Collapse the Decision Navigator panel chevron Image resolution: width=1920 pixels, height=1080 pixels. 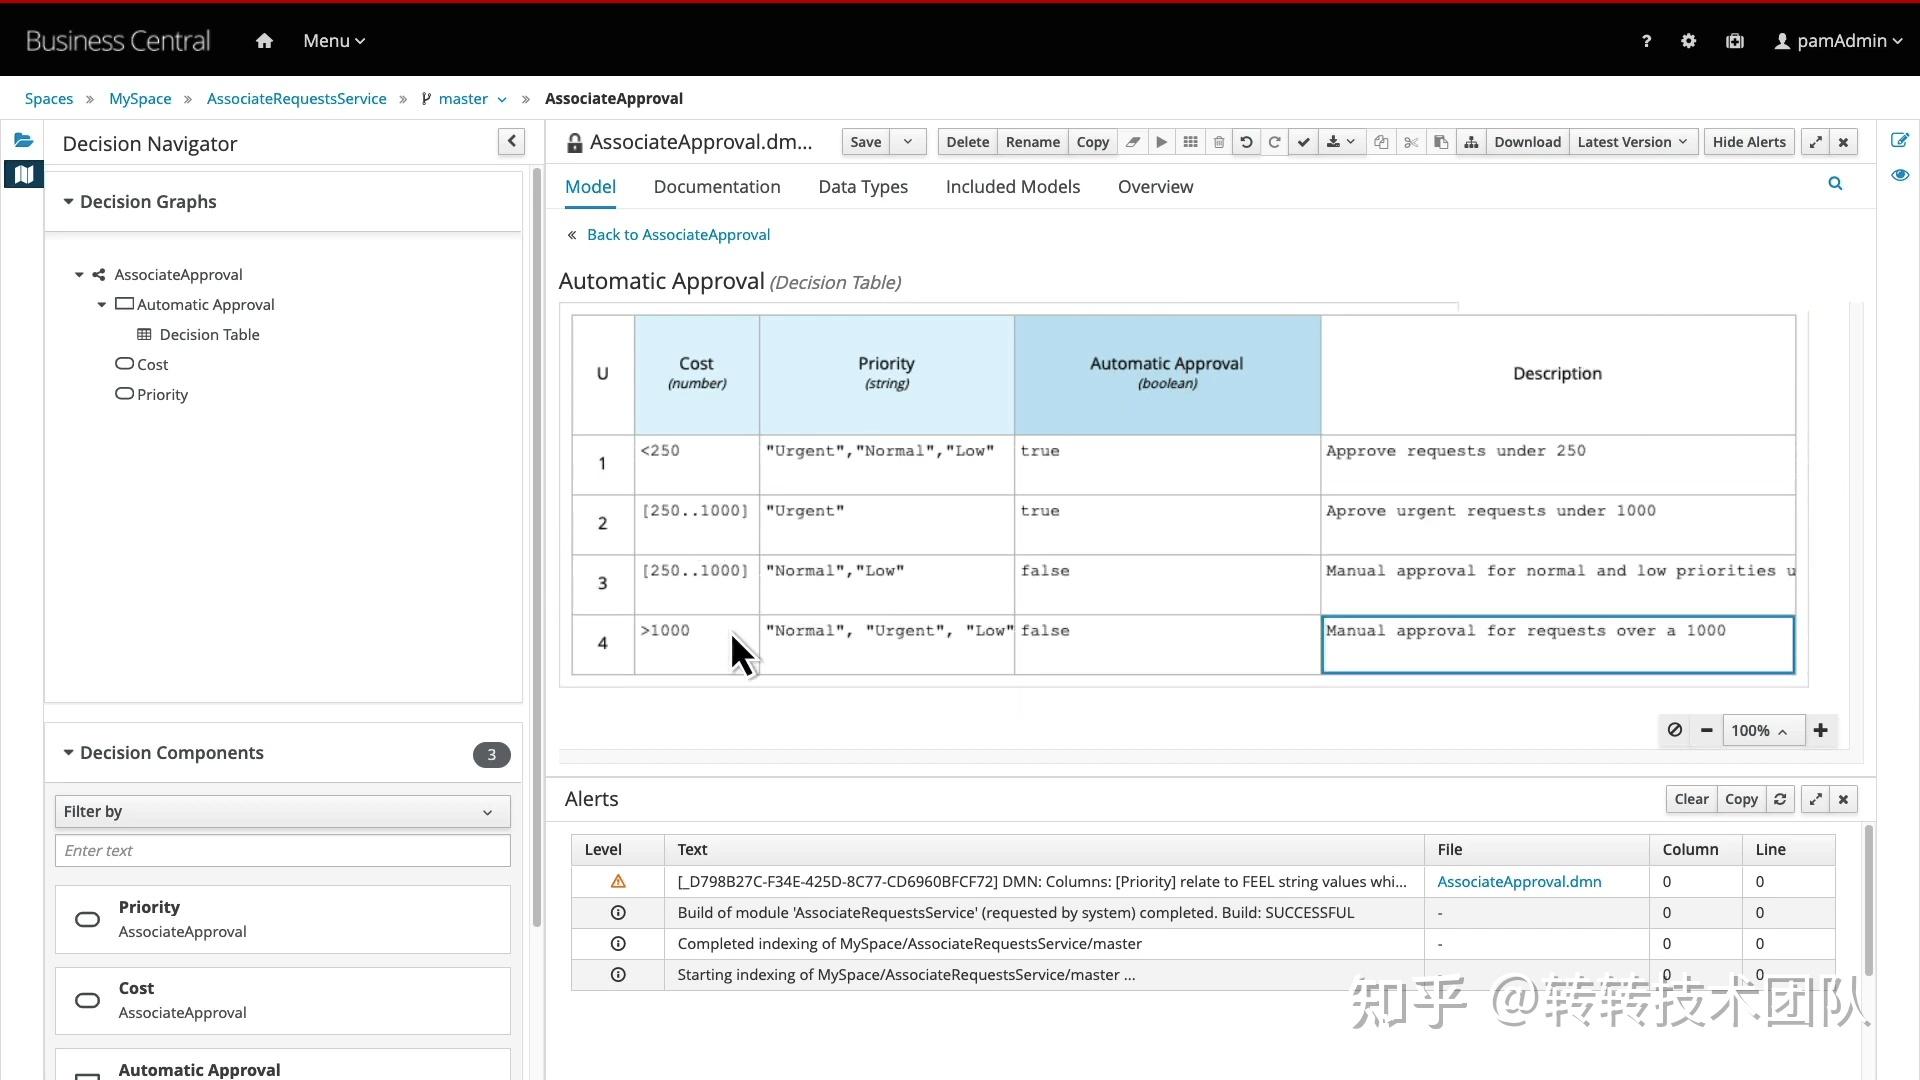511,142
